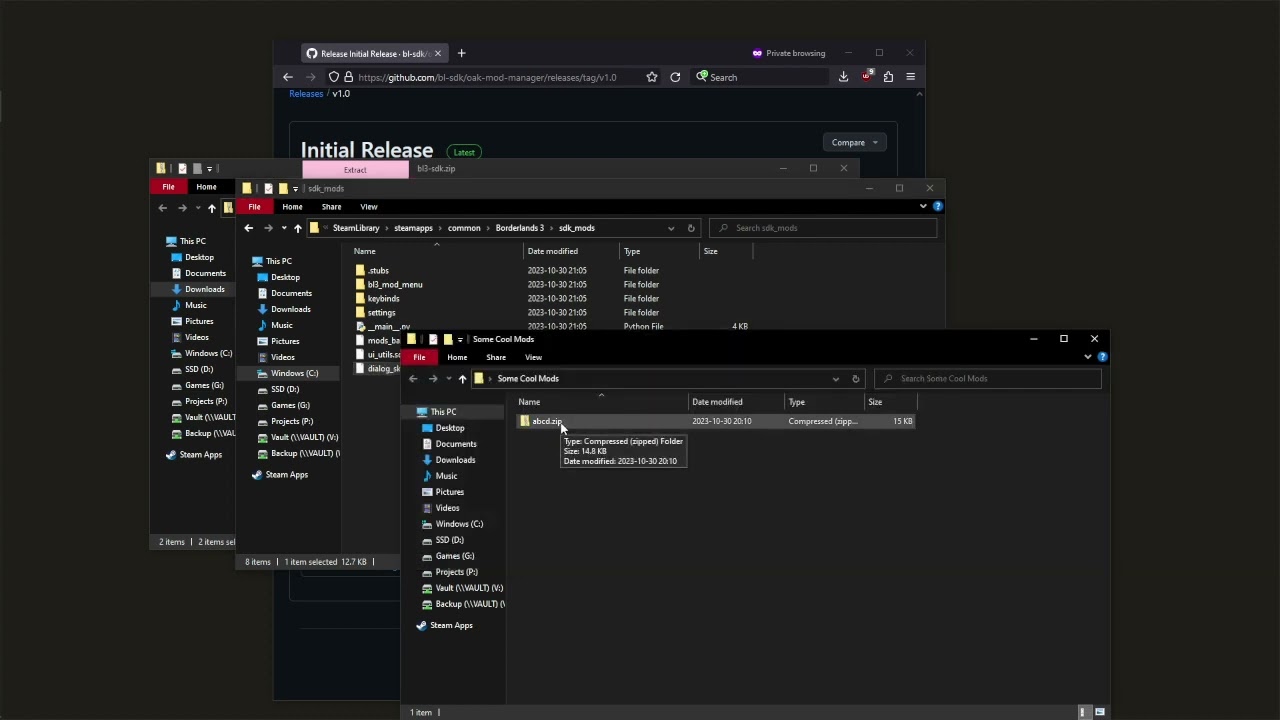Open Home ribbon tab in Some Cool Mods window
This screenshot has width=1280, height=720.
[457, 357]
